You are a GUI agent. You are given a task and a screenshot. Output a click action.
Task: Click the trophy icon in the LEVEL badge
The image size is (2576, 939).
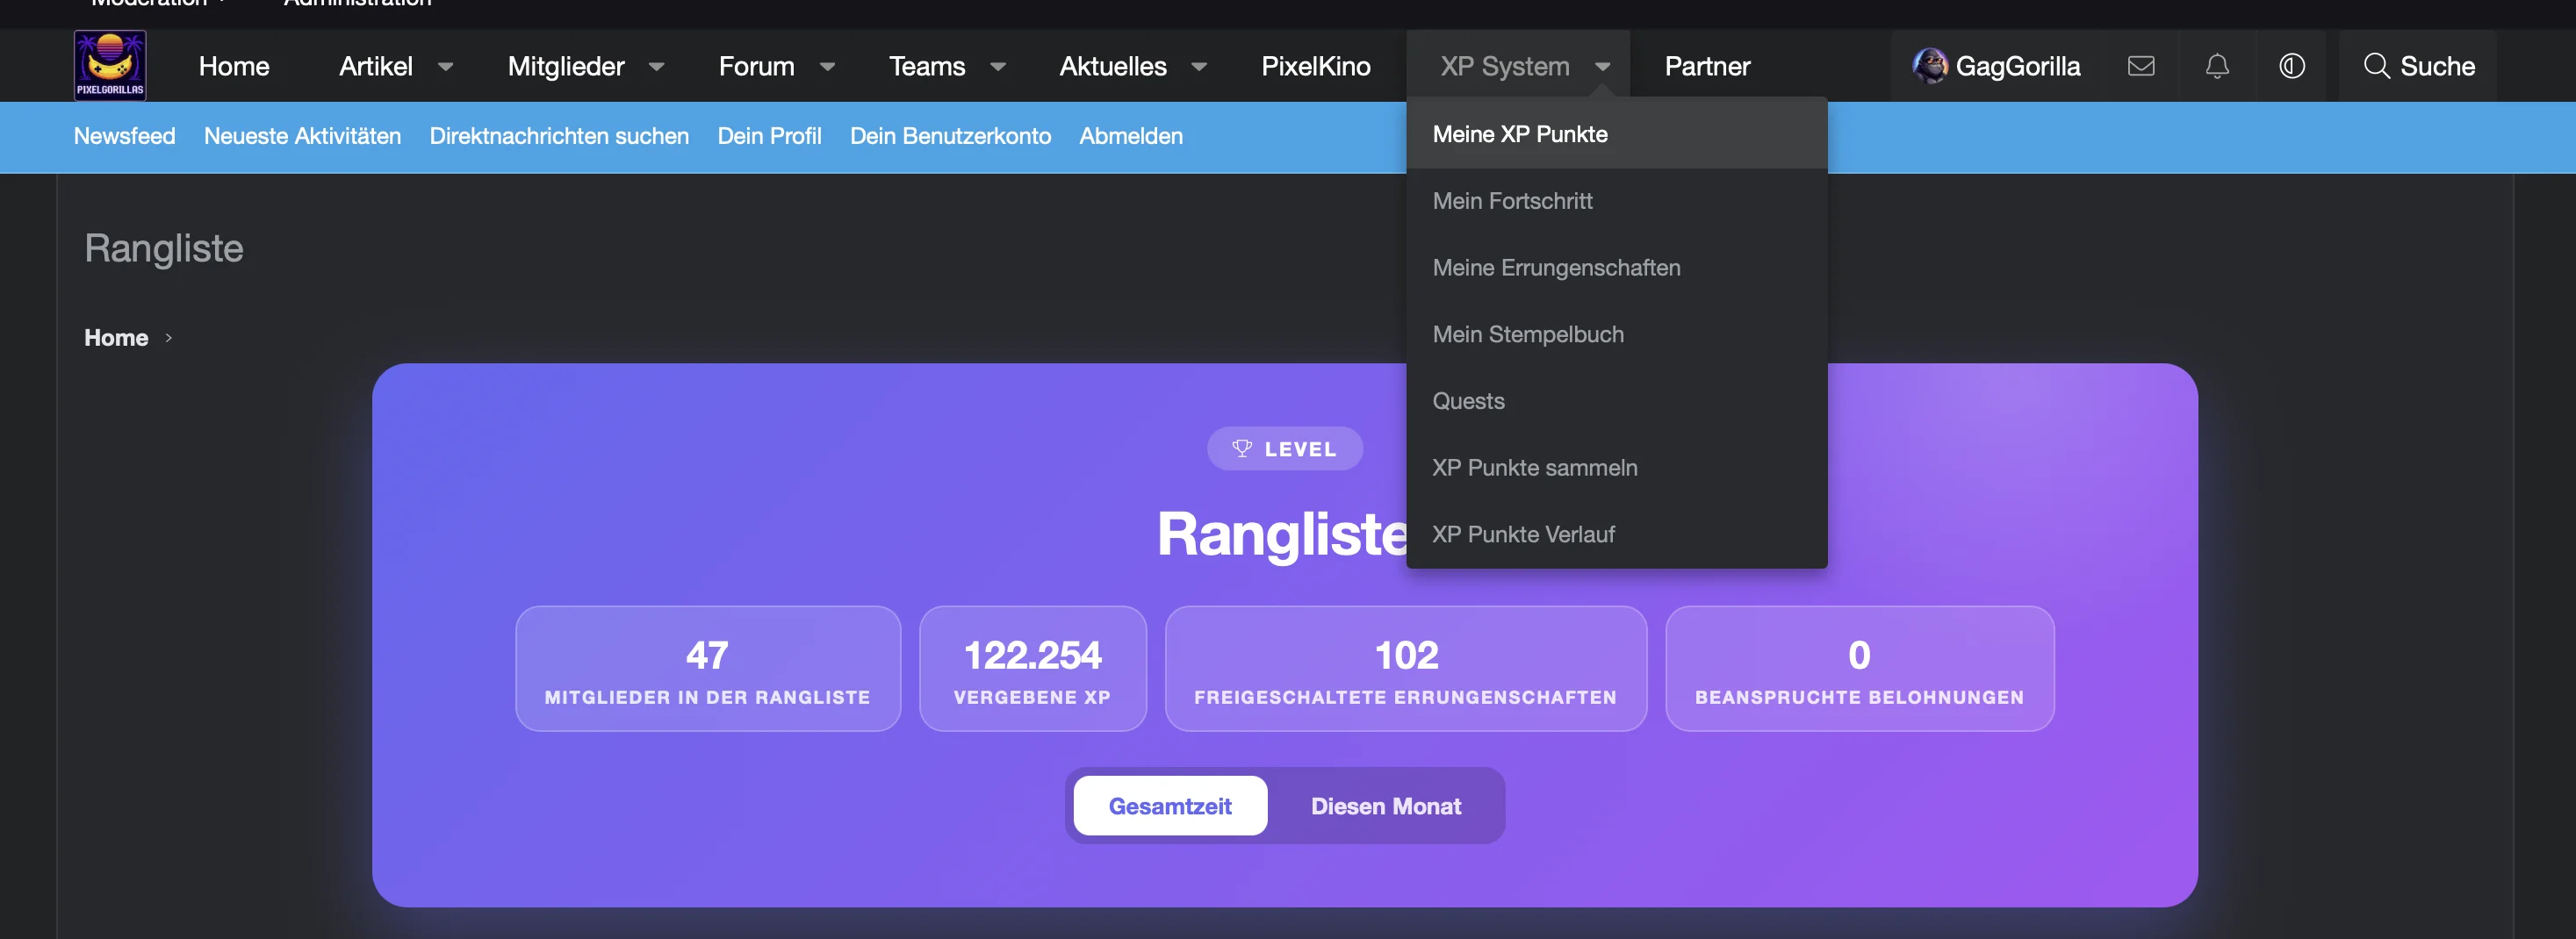pyautogui.click(x=1241, y=448)
